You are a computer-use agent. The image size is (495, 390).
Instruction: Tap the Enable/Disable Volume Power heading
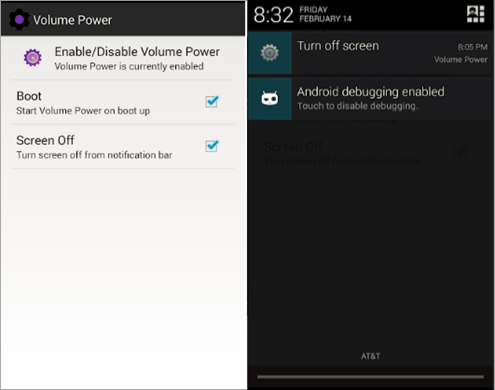click(x=137, y=52)
